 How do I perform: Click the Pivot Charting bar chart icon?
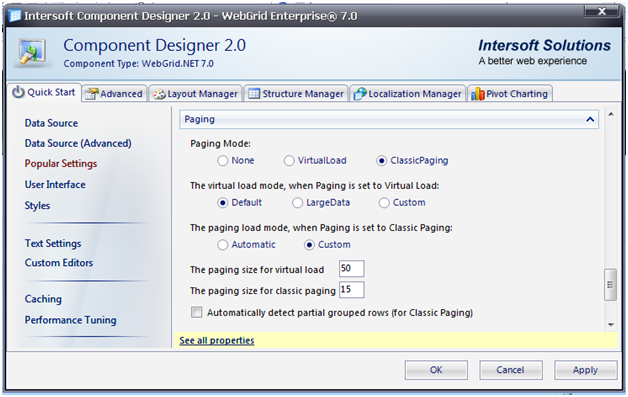tap(477, 94)
